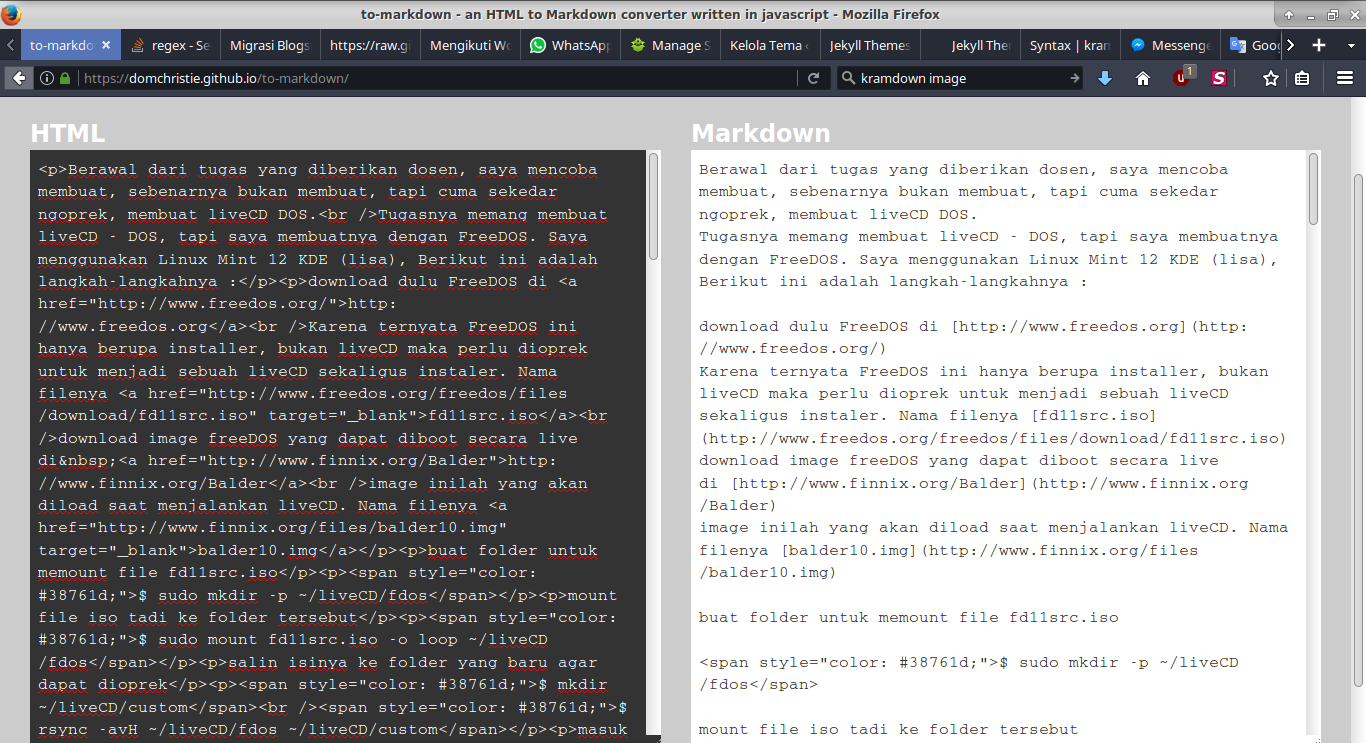Open the Firefox hamburger menu
The width and height of the screenshot is (1366, 743).
1345,78
